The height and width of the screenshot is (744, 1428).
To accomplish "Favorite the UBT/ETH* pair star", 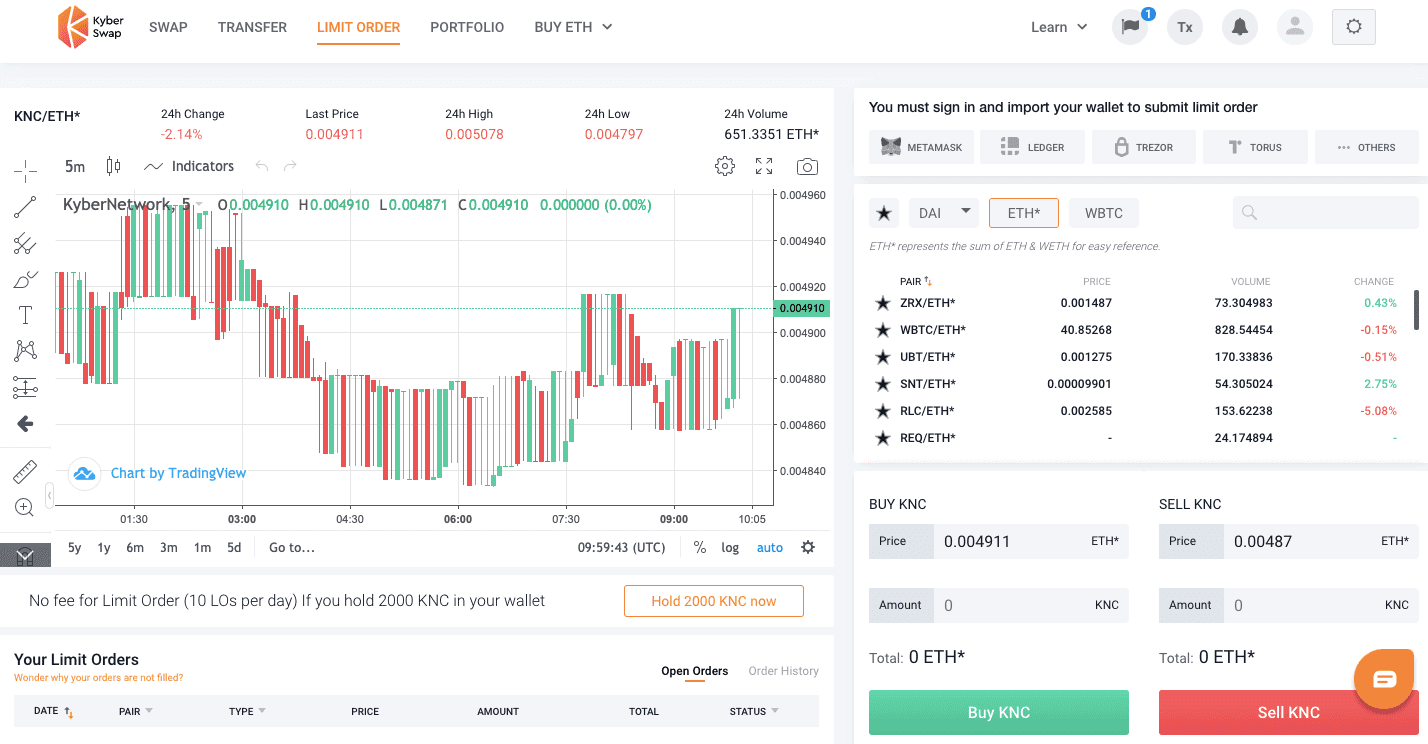I will 882,357.
